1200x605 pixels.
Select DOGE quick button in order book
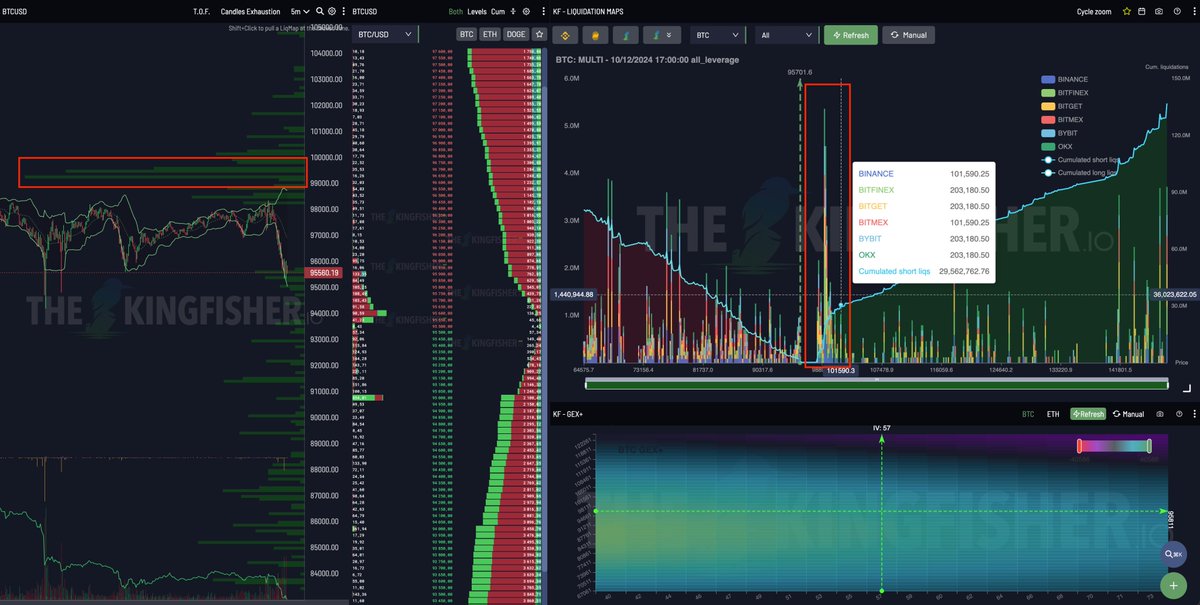tap(515, 34)
